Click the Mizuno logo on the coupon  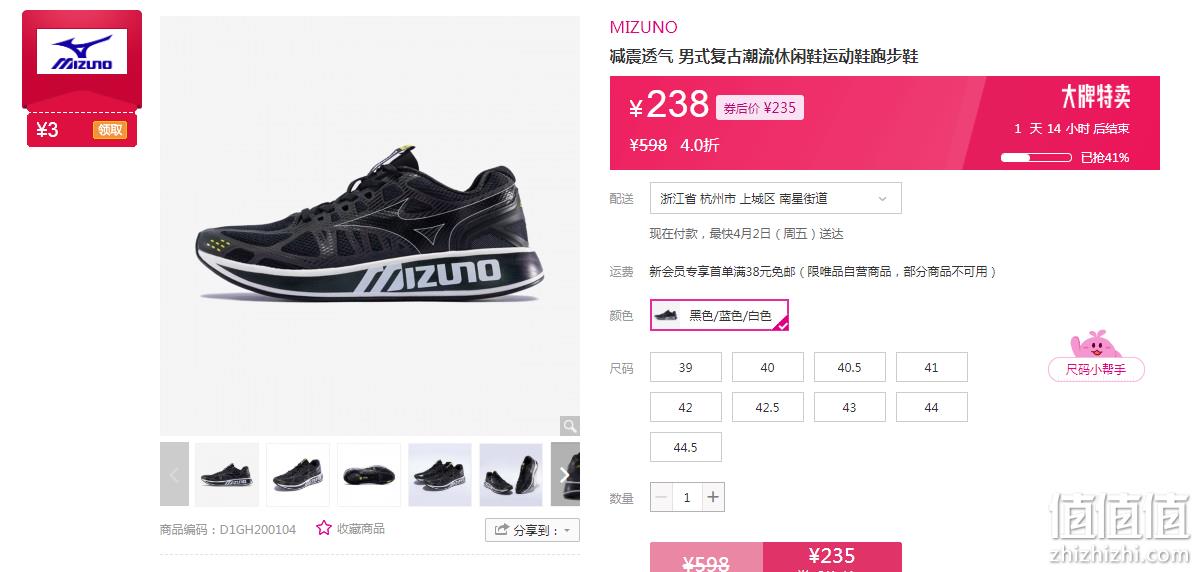point(82,52)
